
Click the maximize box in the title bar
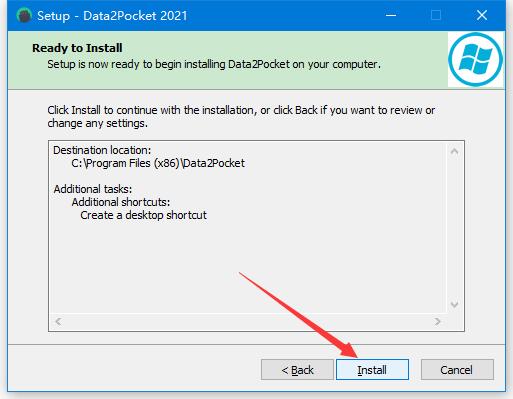[x=436, y=15]
